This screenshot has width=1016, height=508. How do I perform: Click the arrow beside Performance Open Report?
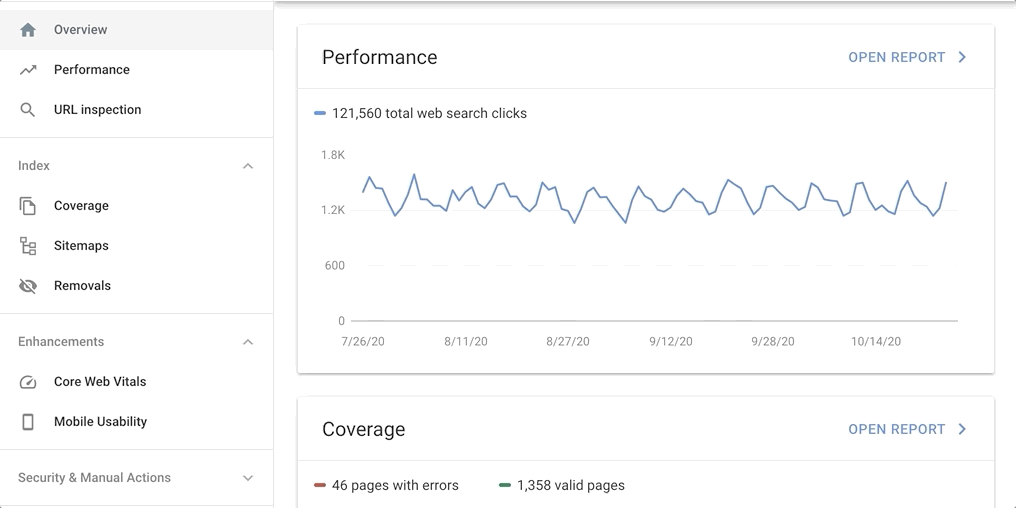pos(962,57)
